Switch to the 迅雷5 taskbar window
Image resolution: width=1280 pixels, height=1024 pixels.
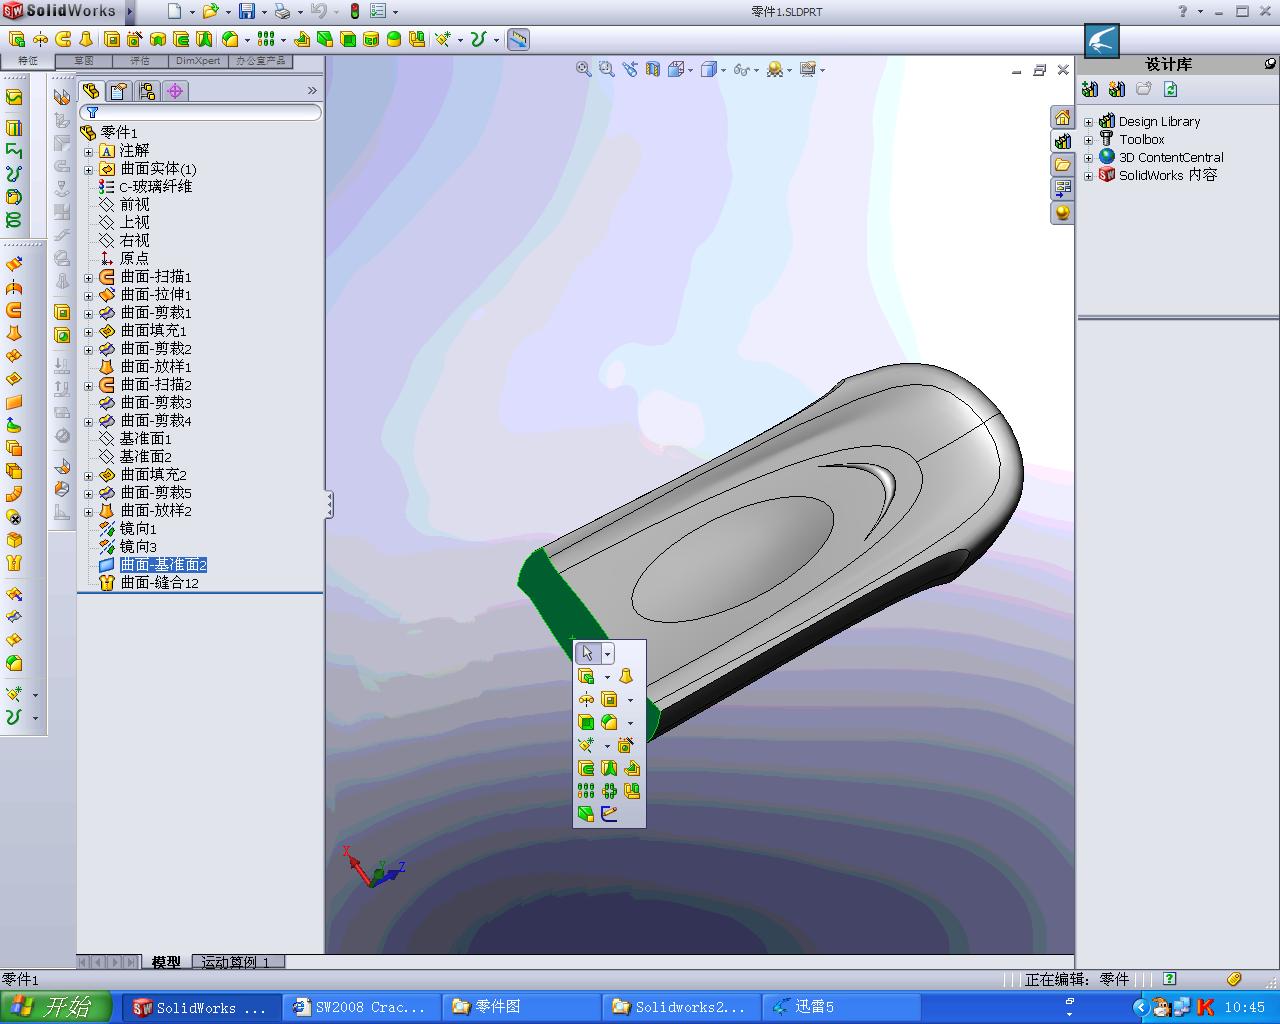point(842,1007)
